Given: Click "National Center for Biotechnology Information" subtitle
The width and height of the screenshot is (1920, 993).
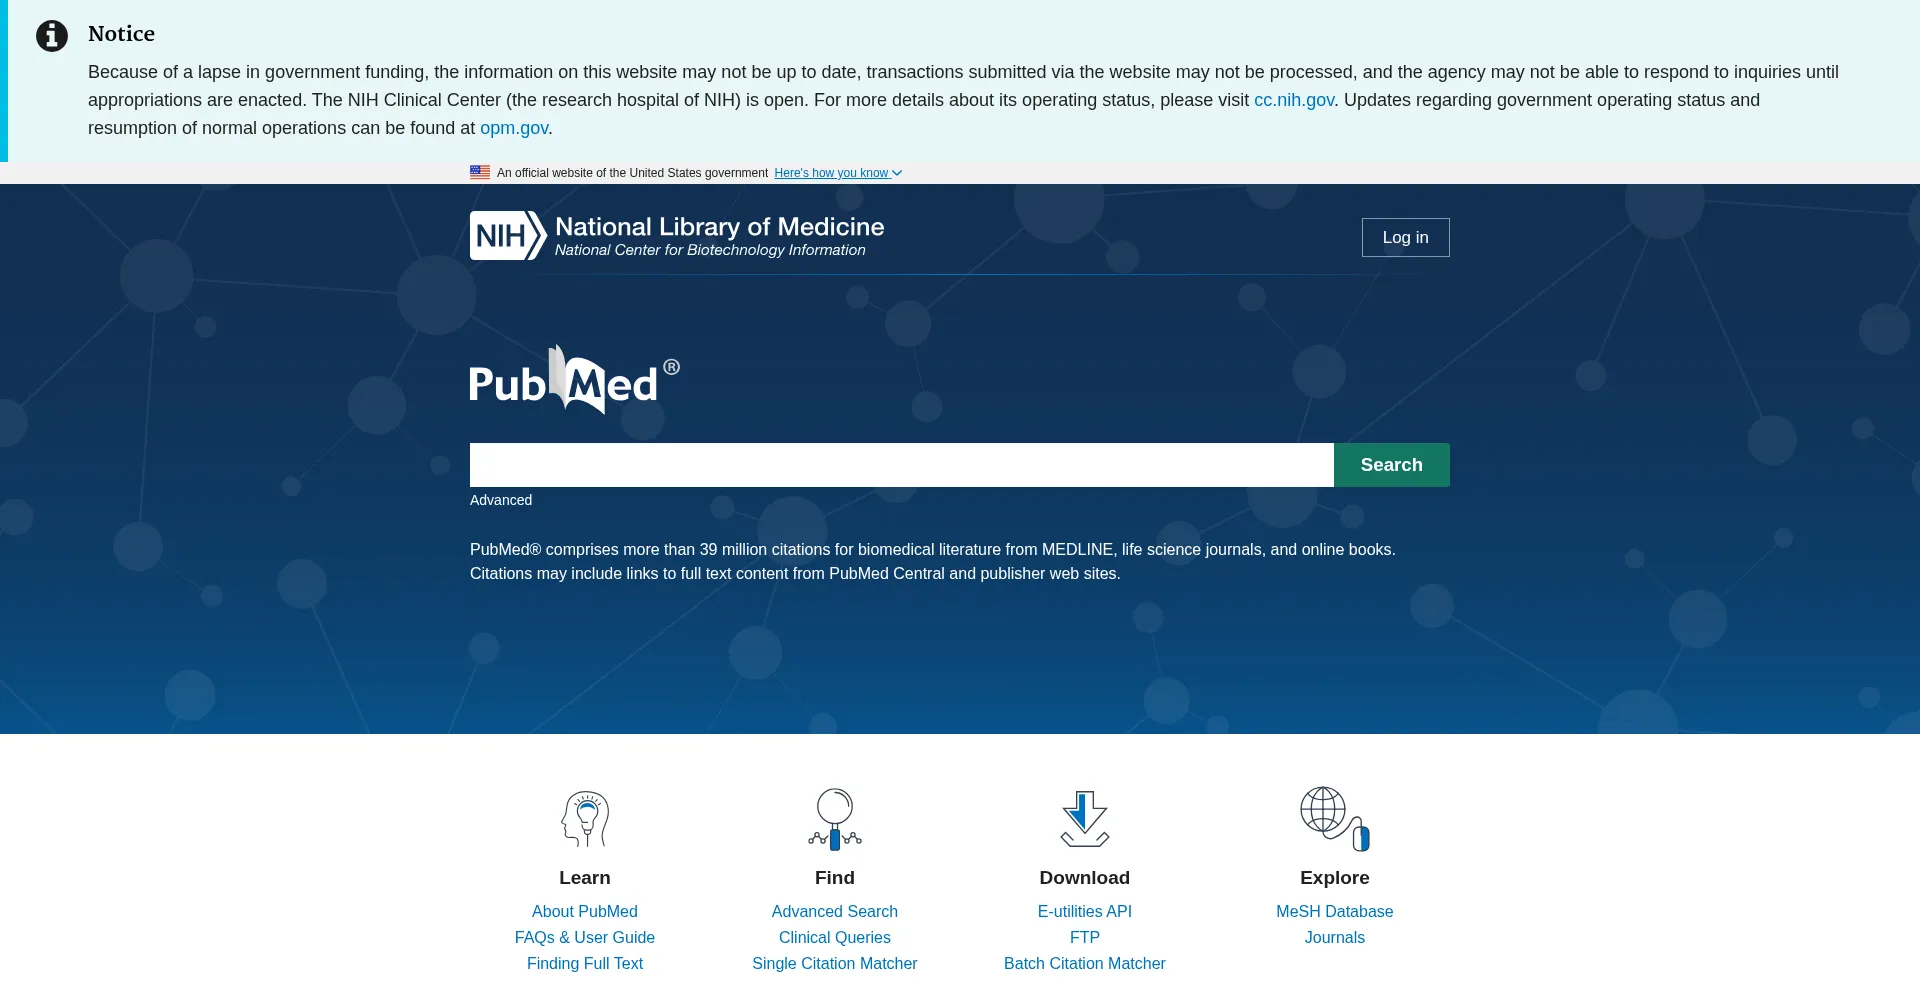Looking at the screenshot, I should (710, 250).
